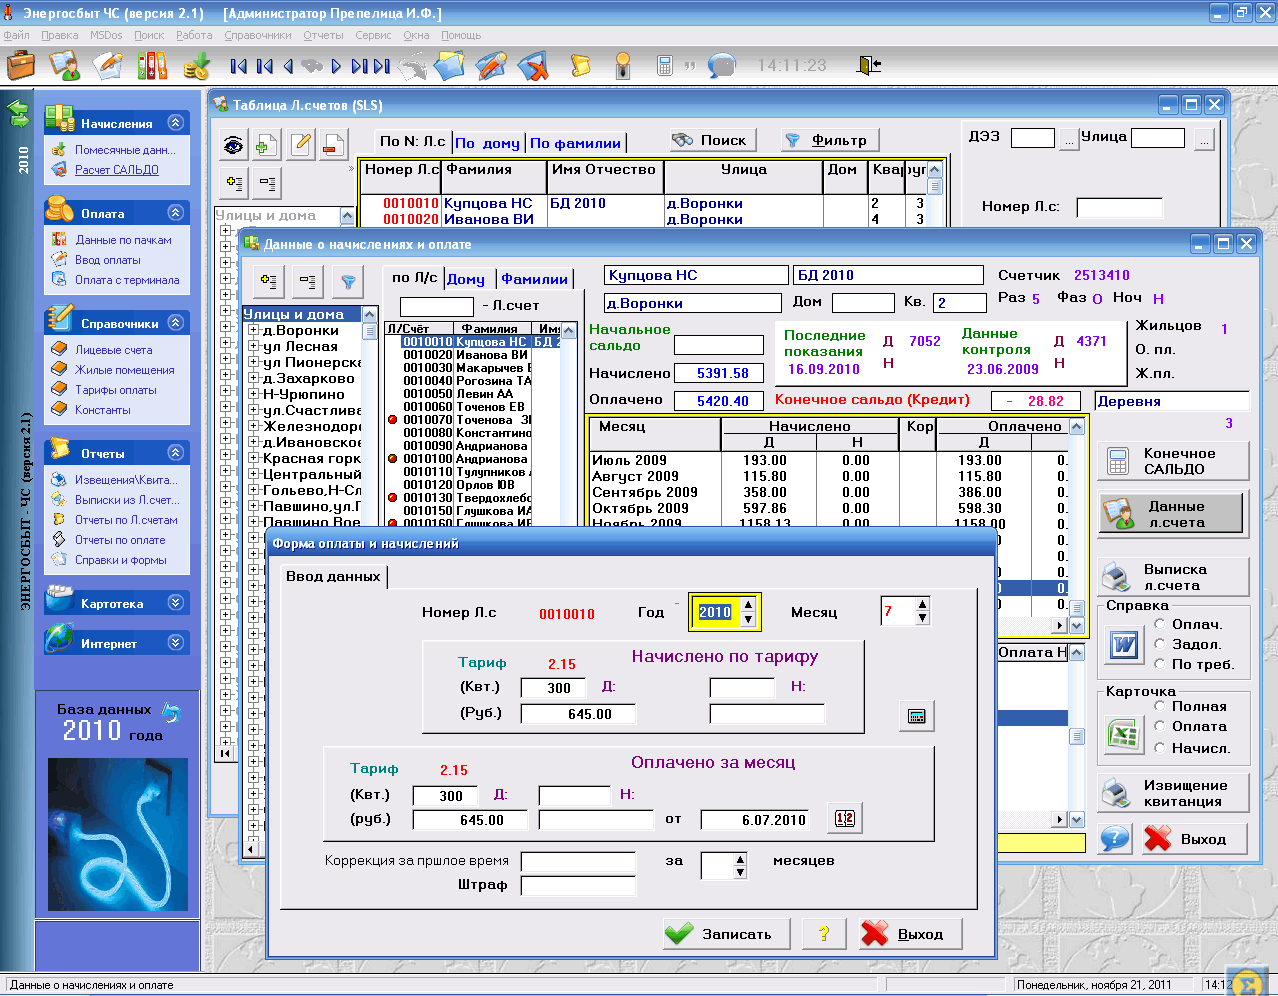Click the Word export icon under Справка
Image resolution: width=1278 pixels, height=996 pixels.
1124,645
